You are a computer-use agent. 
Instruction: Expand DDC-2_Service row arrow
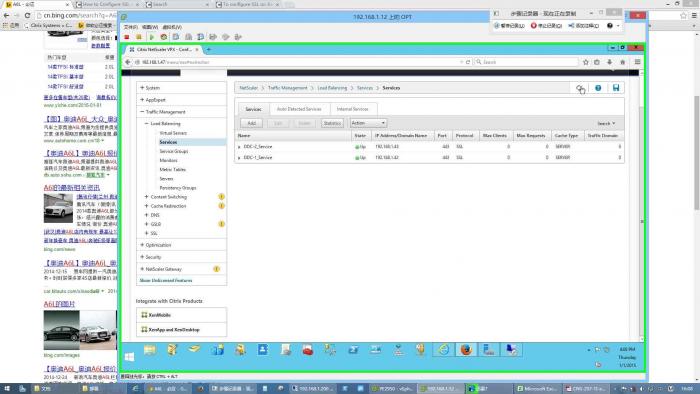[239, 147]
